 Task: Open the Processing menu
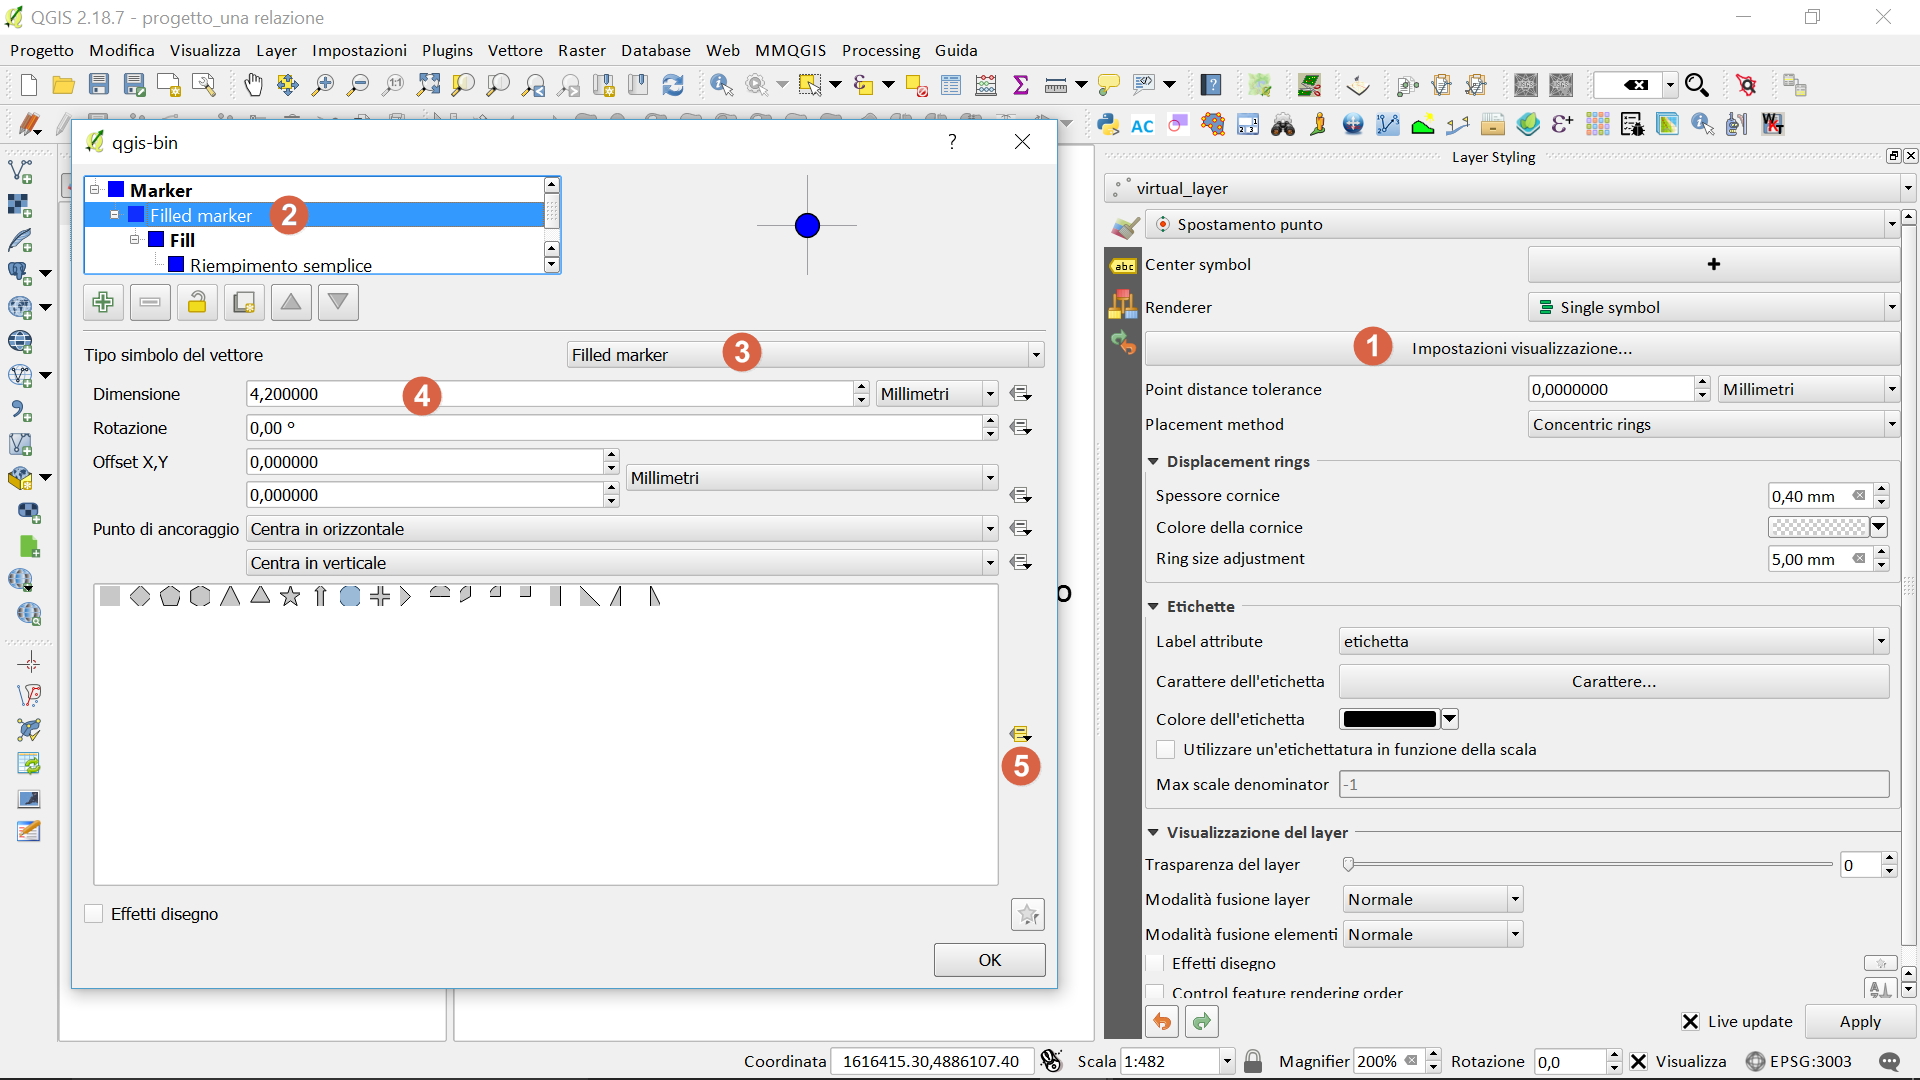point(880,50)
